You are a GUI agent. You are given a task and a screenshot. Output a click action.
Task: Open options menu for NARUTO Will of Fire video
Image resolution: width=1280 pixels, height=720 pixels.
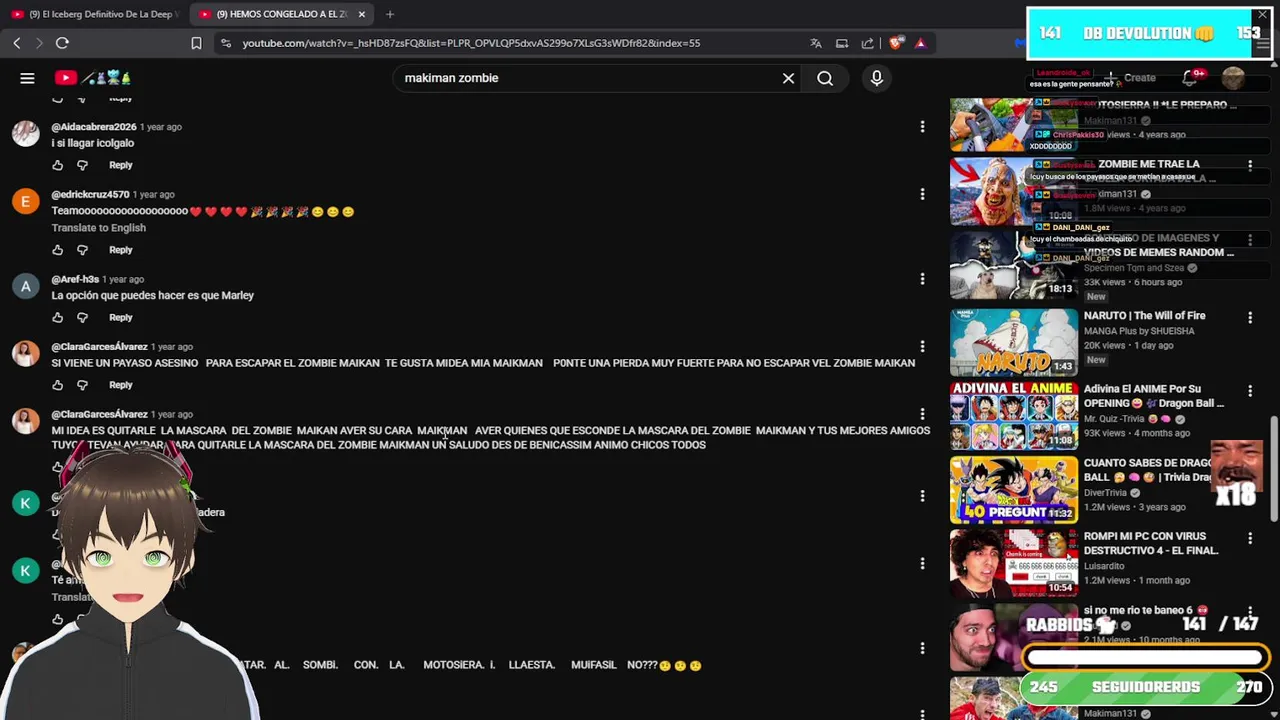click(x=1250, y=318)
